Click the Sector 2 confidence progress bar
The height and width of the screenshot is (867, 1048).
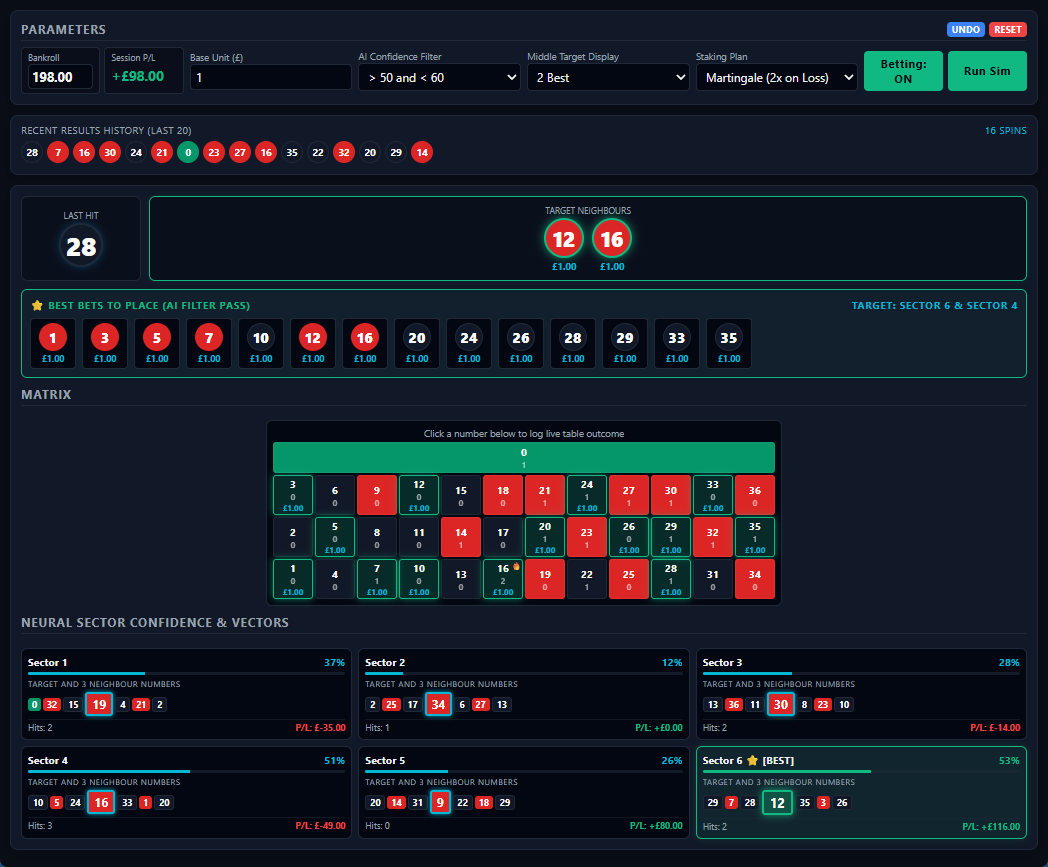pyautogui.click(x=523, y=673)
